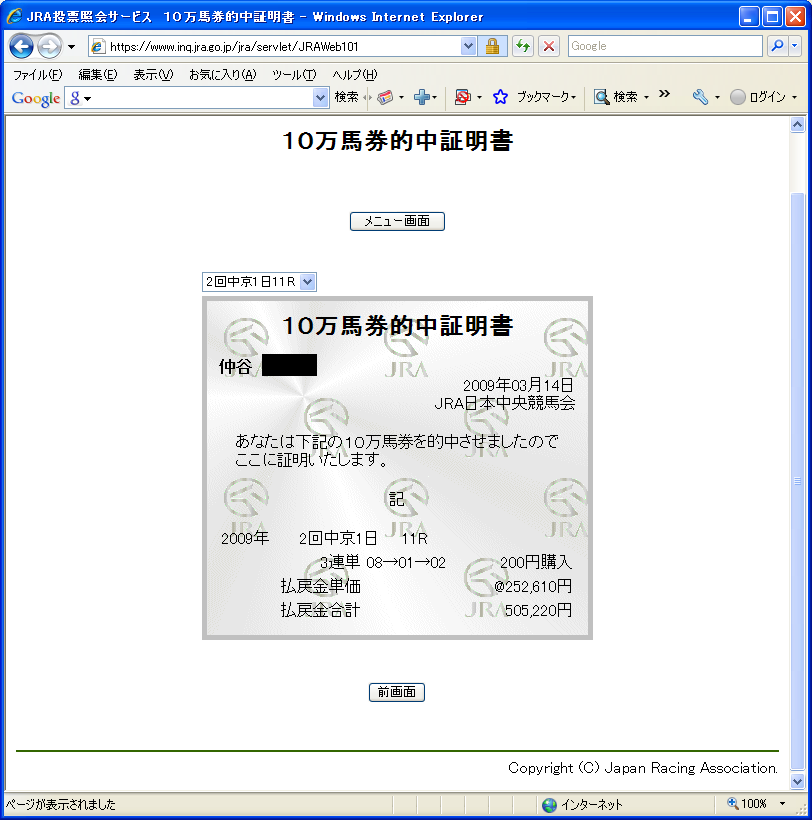Click the 200円購入 text
The height and width of the screenshot is (820, 812).
(x=536, y=562)
